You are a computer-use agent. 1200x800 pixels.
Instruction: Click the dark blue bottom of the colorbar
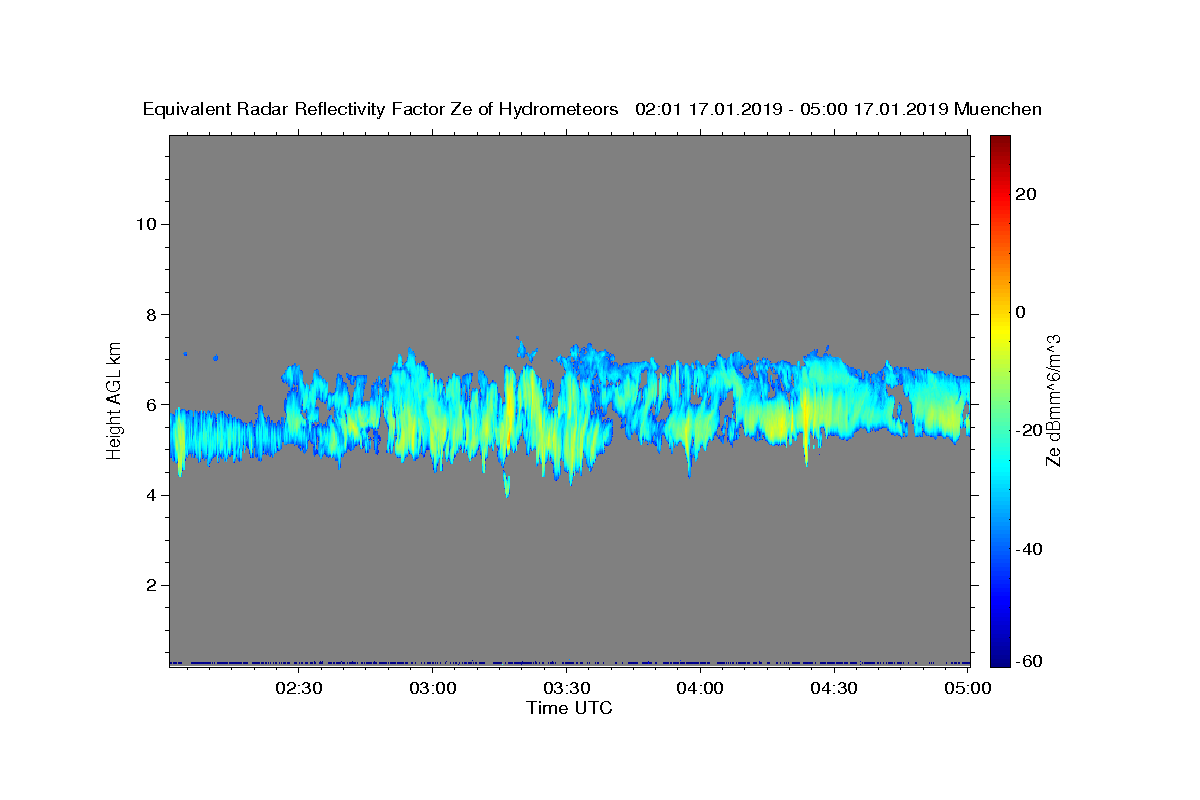pyautogui.click(x=1000, y=655)
